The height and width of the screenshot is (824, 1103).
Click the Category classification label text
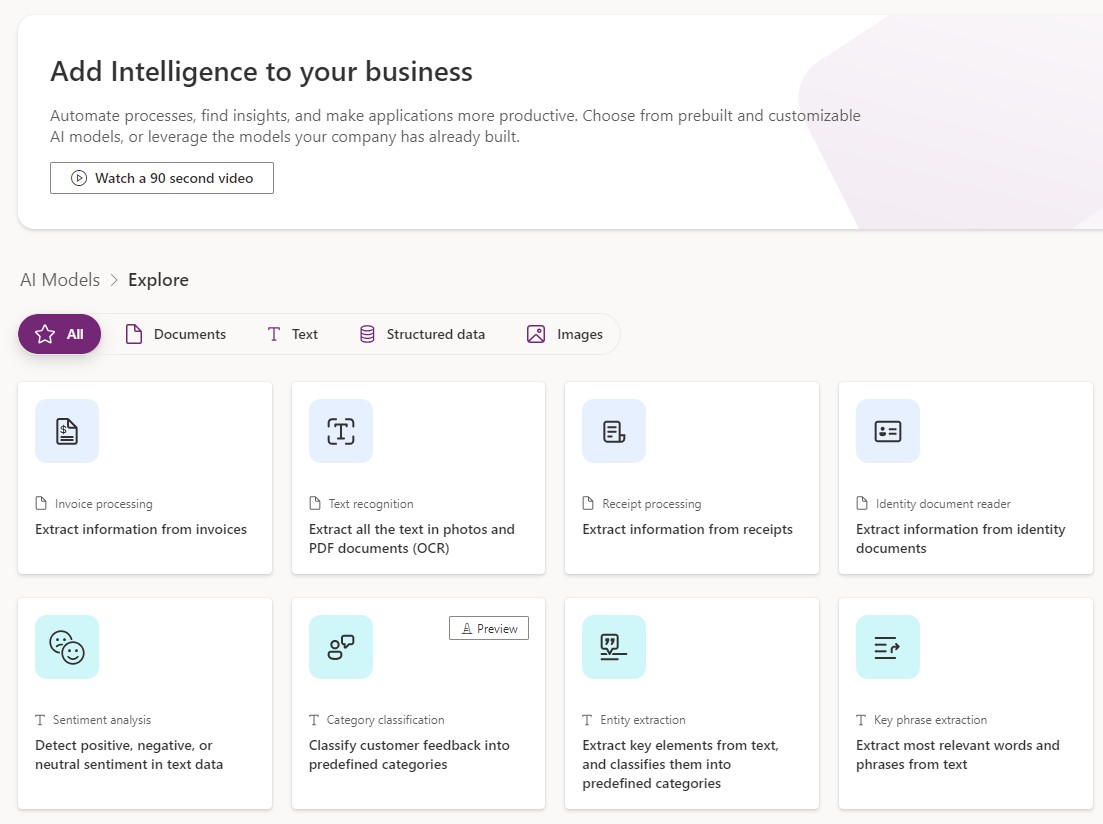click(385, 720)
